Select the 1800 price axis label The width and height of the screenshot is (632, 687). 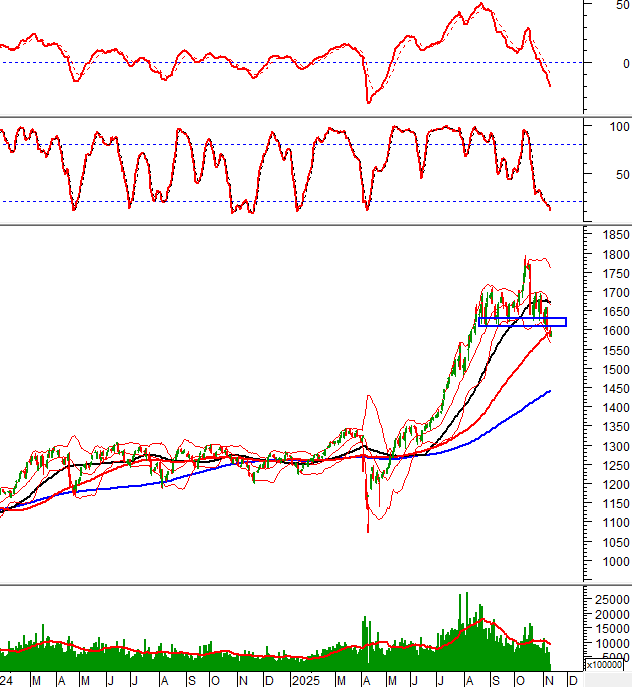[x=604, y=254]
